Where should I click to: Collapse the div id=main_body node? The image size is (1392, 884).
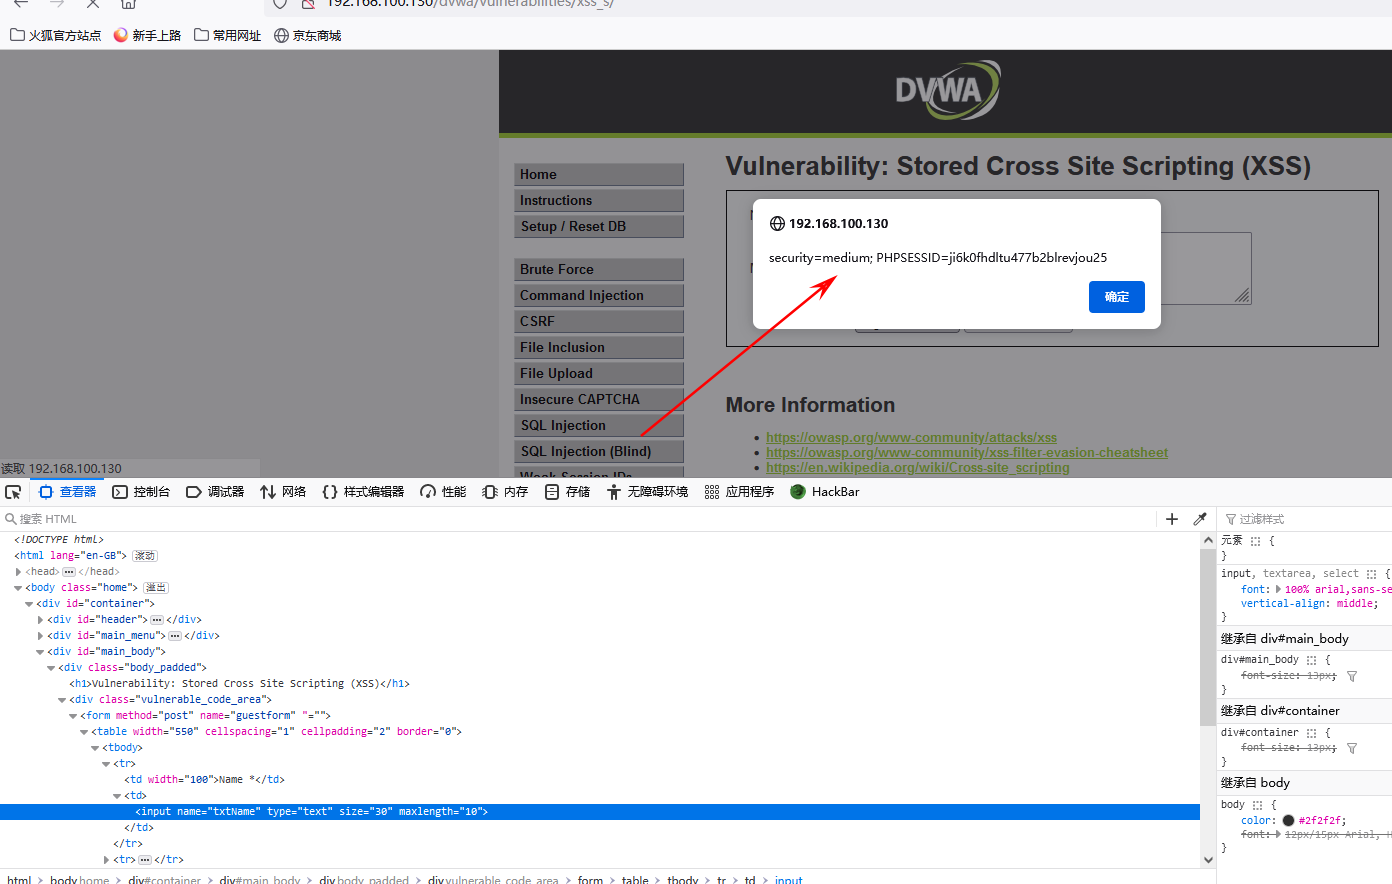pos(40,652)
